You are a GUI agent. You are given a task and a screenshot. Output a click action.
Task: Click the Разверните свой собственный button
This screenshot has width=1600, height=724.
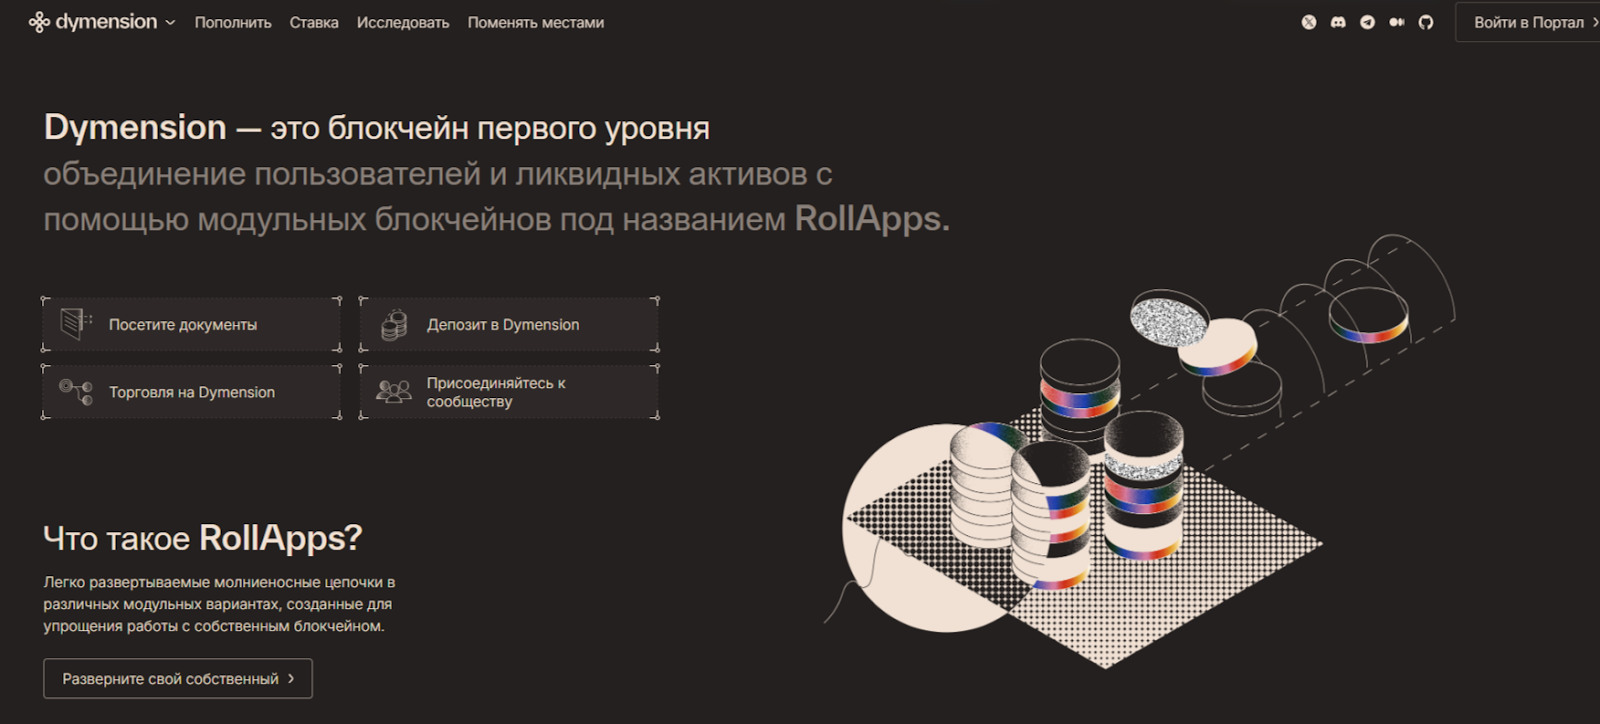coord(178,678)
